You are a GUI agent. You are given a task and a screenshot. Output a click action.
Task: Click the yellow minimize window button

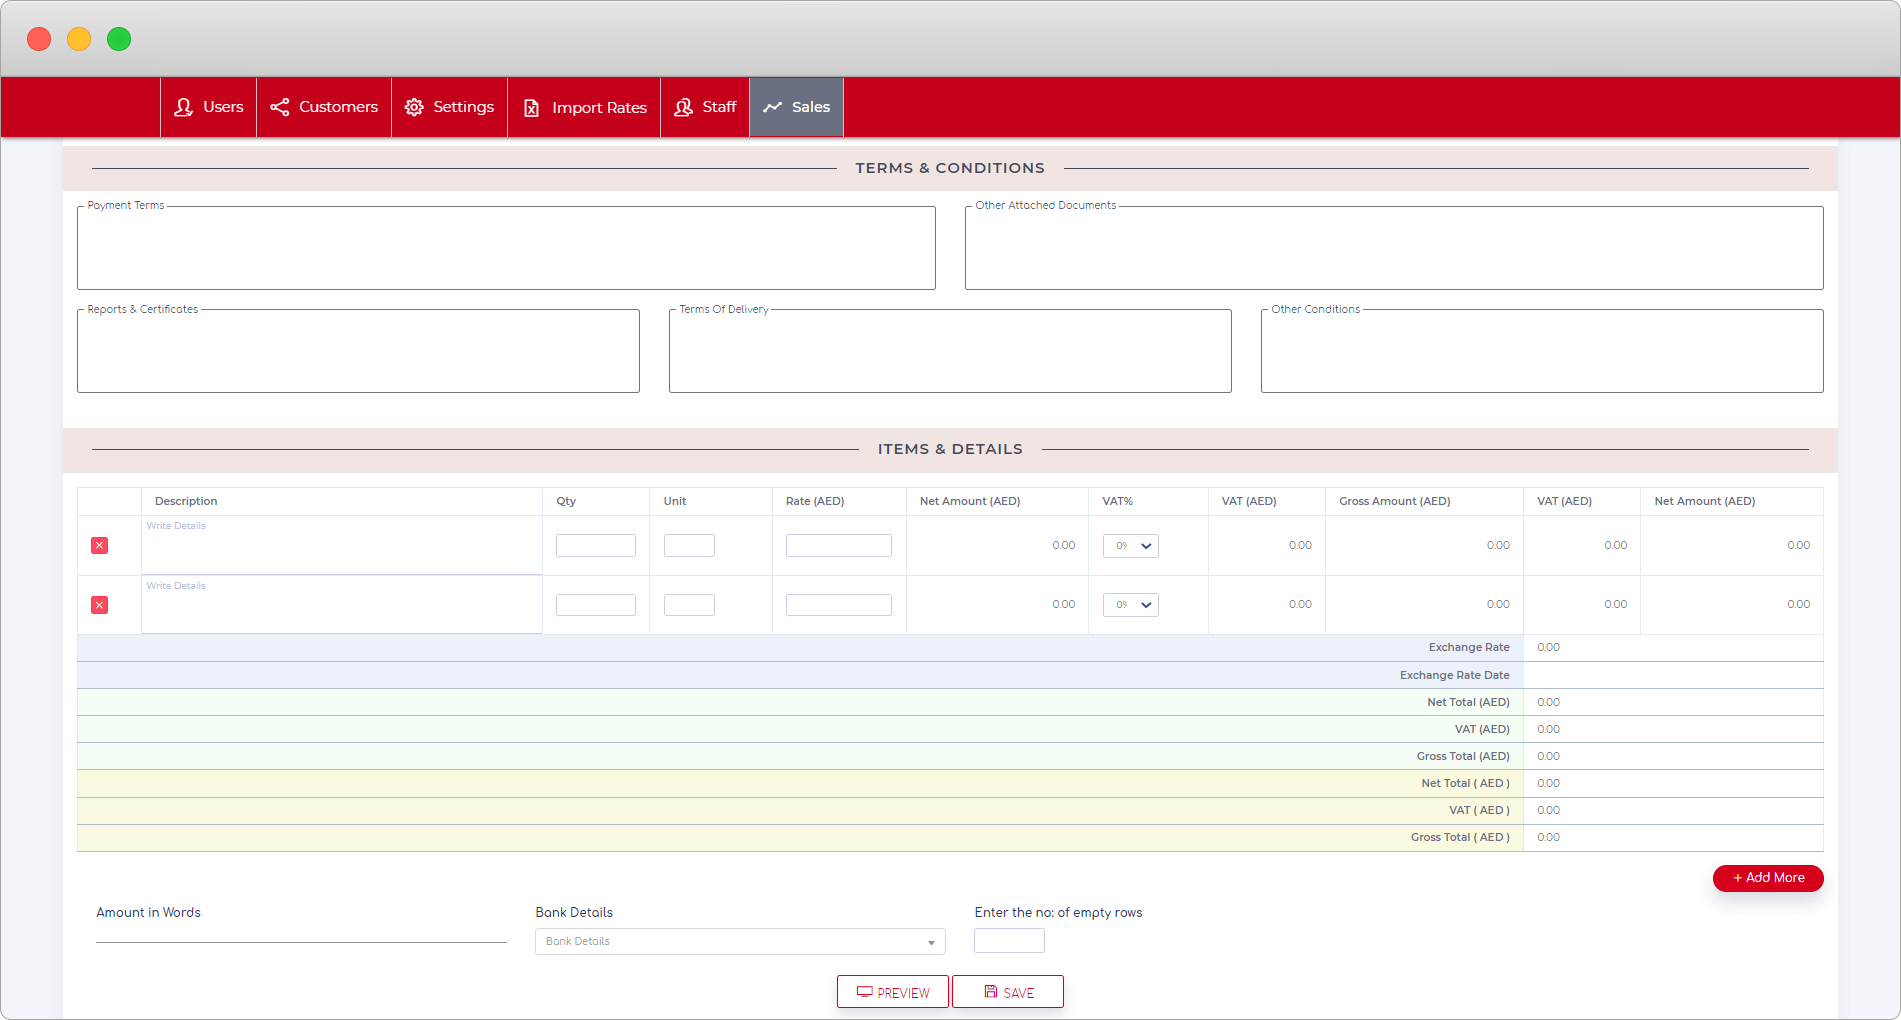(79, 39)
